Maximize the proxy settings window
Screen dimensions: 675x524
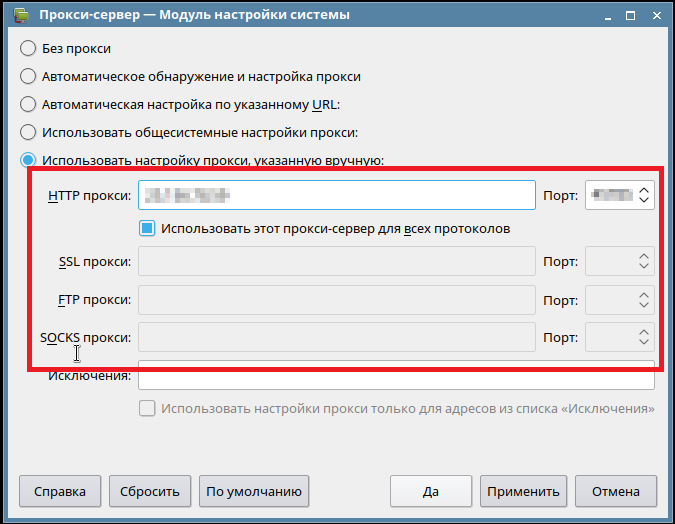tap(631, 16)
